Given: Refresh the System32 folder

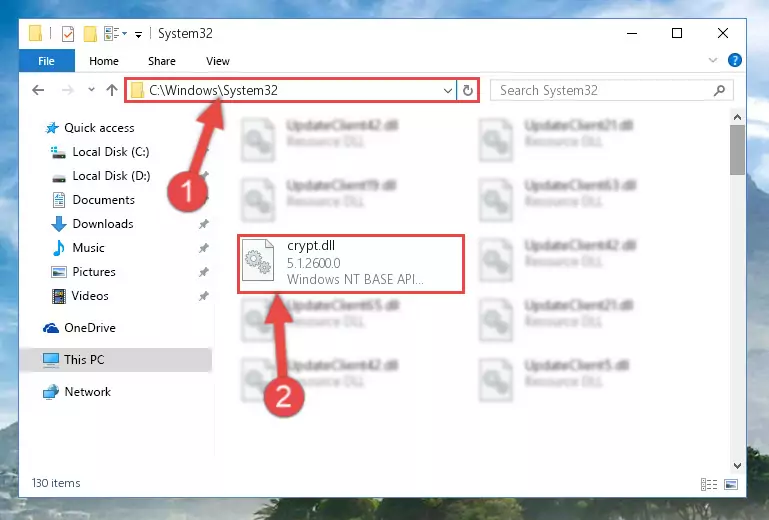Looking at the screenshot, I should pyautogui.click(x=468, y=91).
